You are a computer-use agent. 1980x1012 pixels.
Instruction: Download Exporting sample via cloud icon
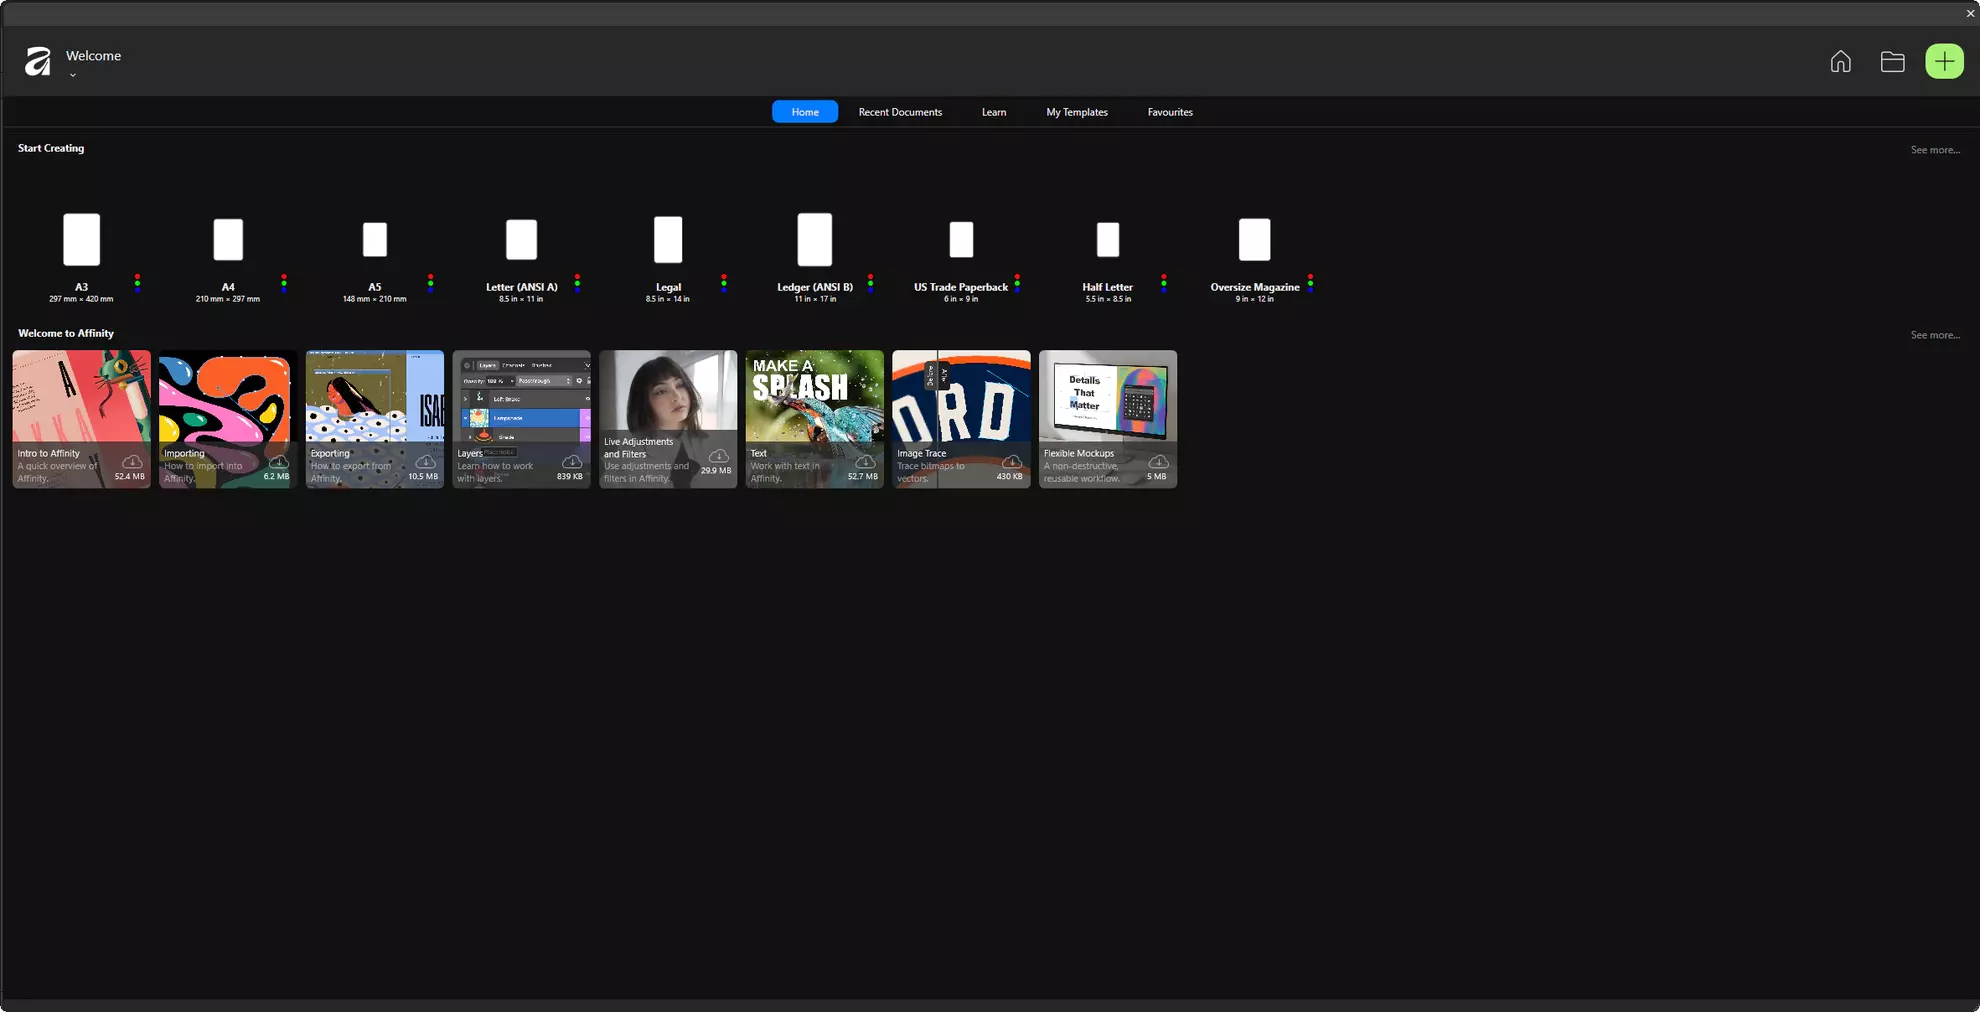tap(425, 462)
